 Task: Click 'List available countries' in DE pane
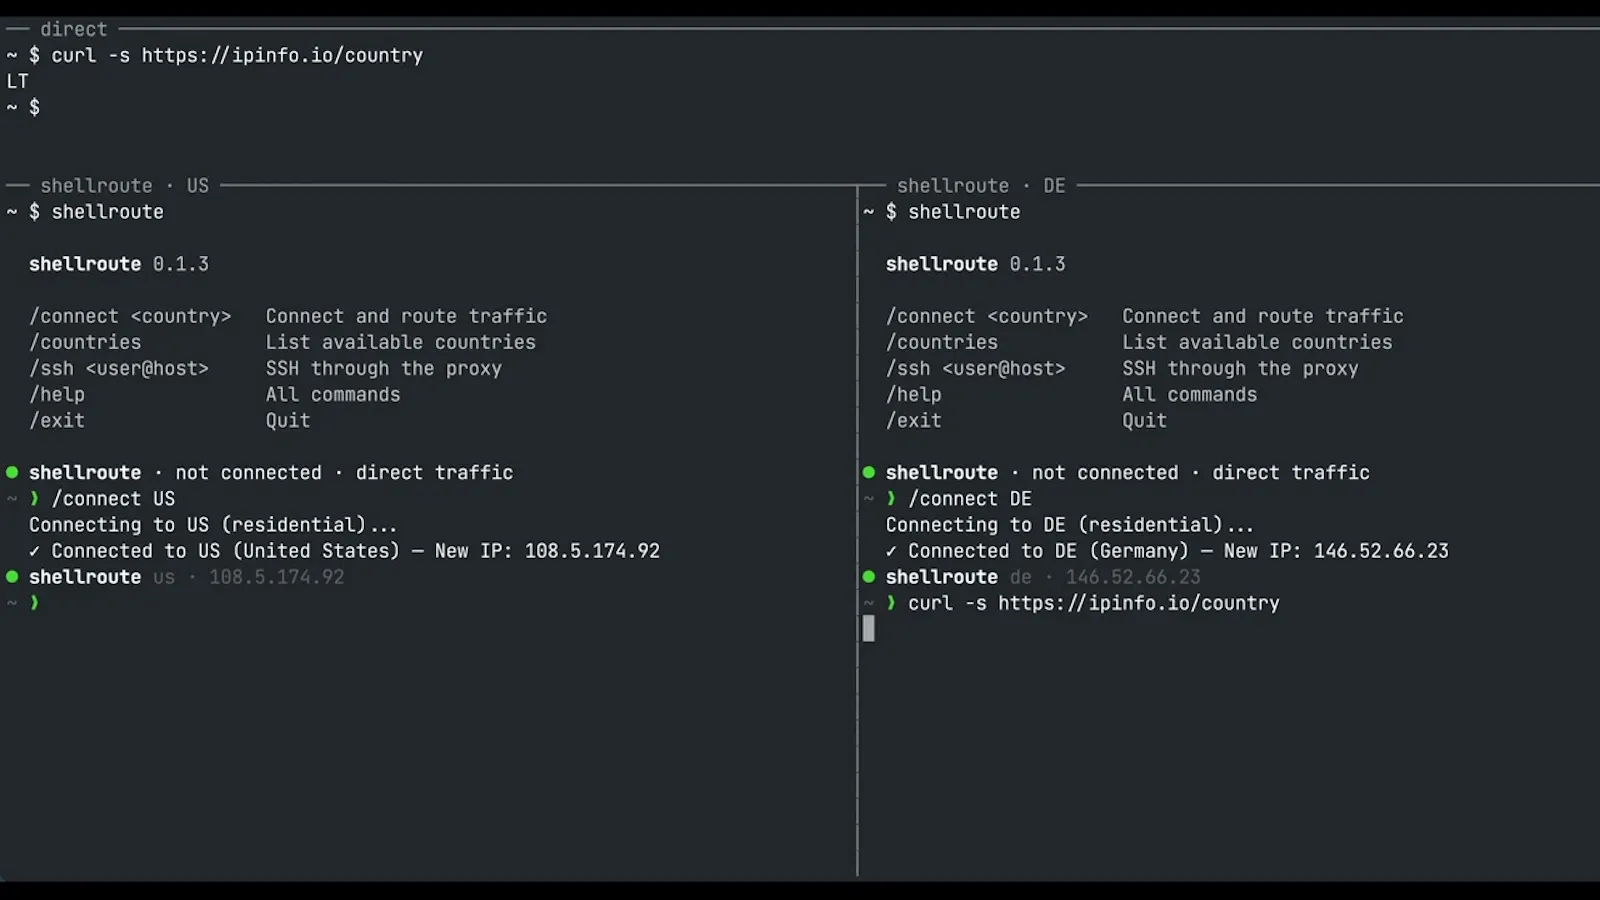[1258, 342]
